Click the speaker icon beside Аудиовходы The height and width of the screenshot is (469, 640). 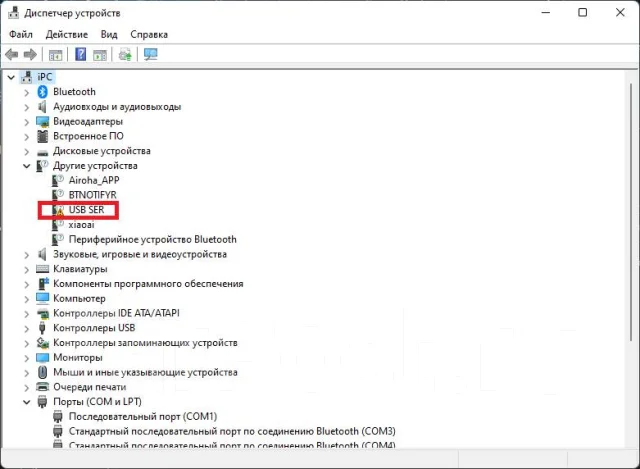pos(42,107)
